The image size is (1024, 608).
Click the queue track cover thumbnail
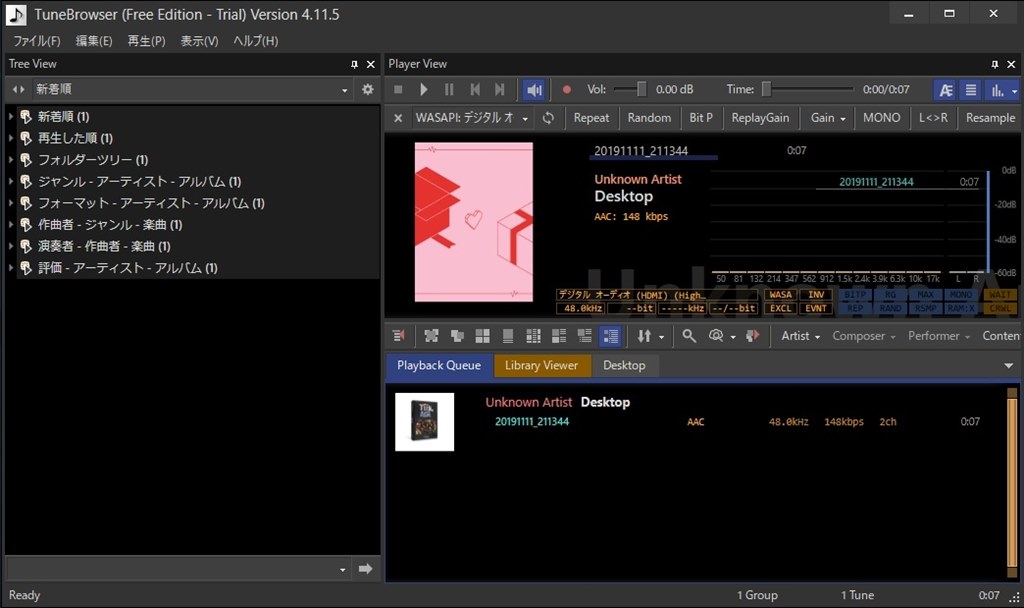424,422
